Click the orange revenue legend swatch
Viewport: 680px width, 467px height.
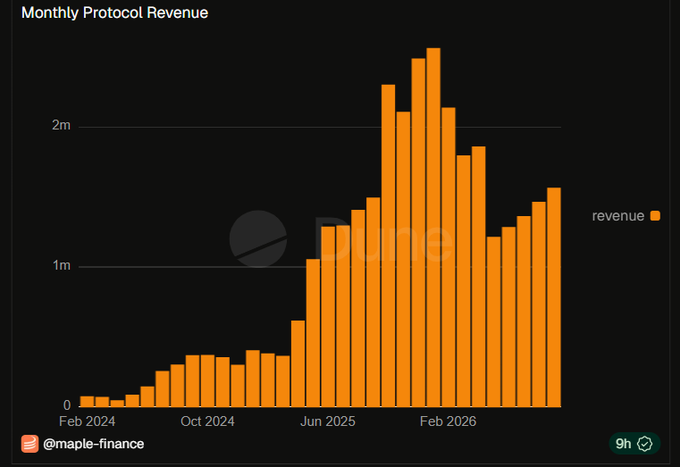(655, 216)
